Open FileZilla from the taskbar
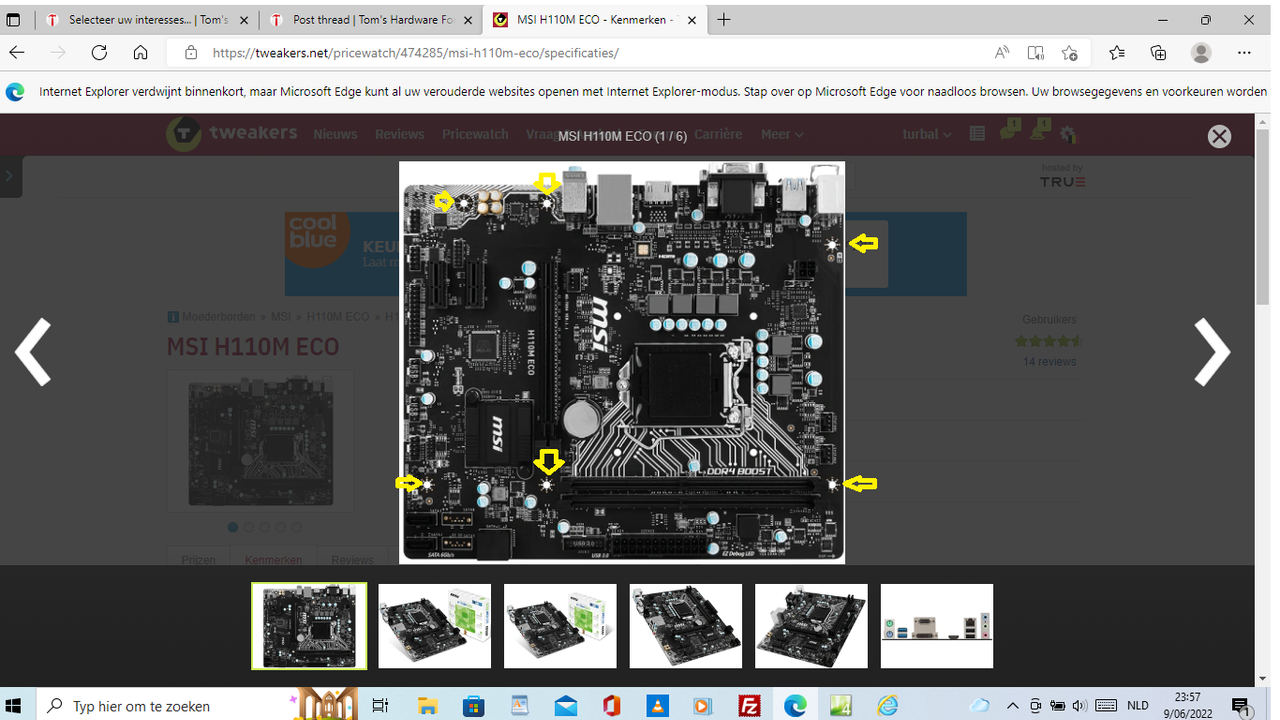The image size is (1280, 720). [x=750, y=706]
